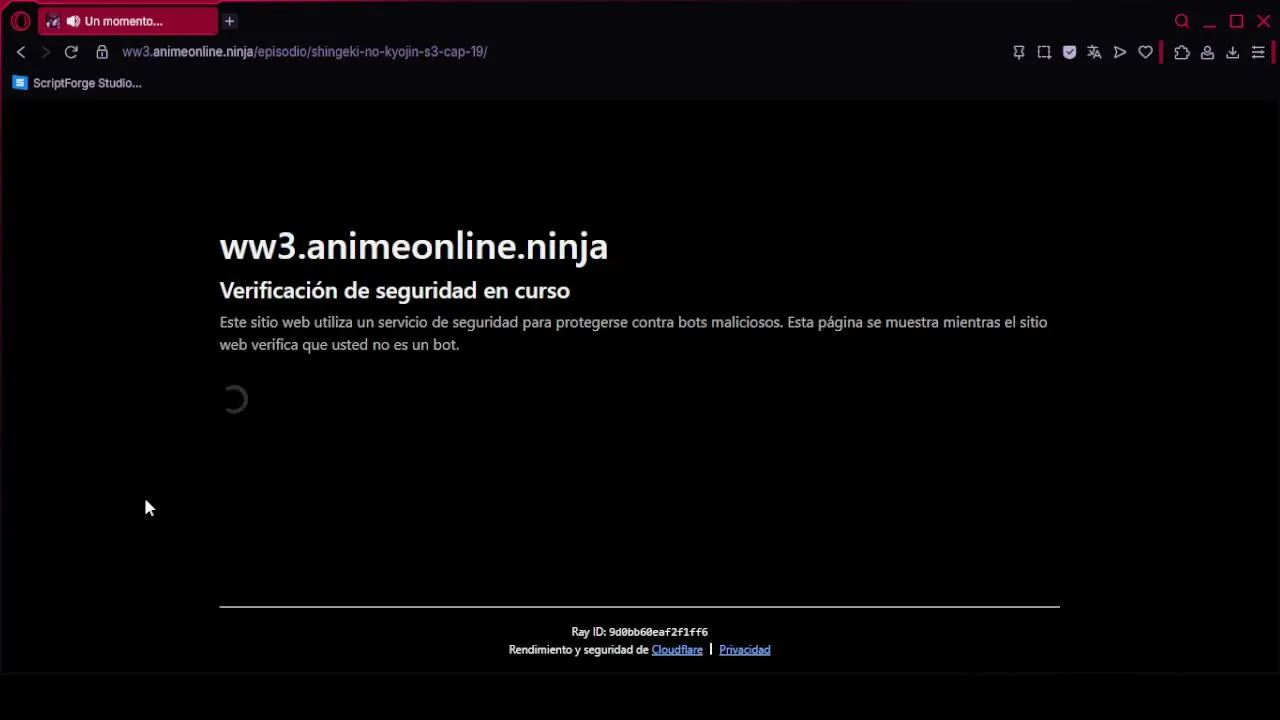Open the ad blocker shield icon
Screen dimensions: 1280x720
(1069, 52)
